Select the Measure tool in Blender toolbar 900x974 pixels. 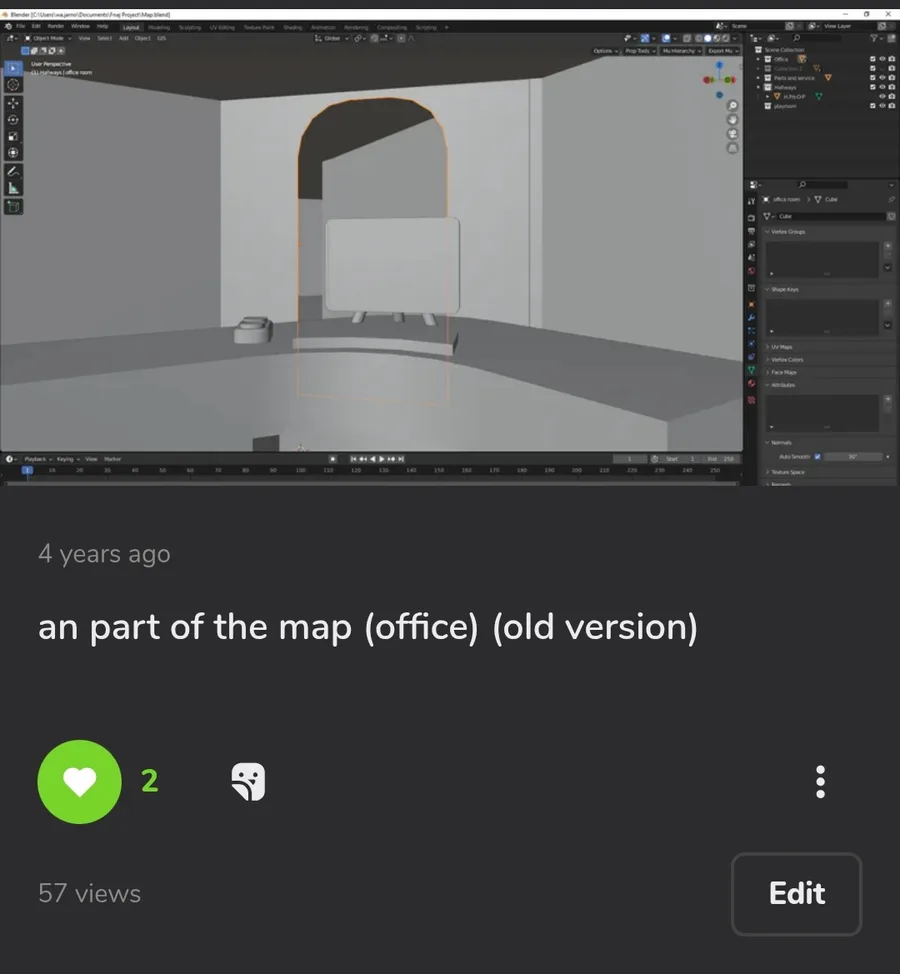tap(13, 188)
